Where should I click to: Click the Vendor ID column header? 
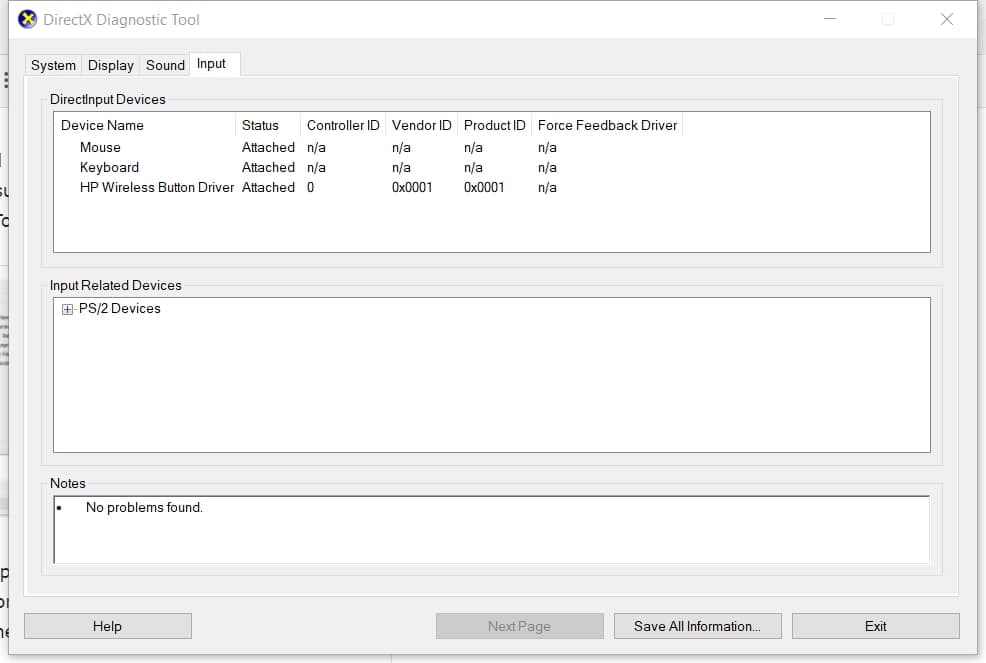coord(421,125)
